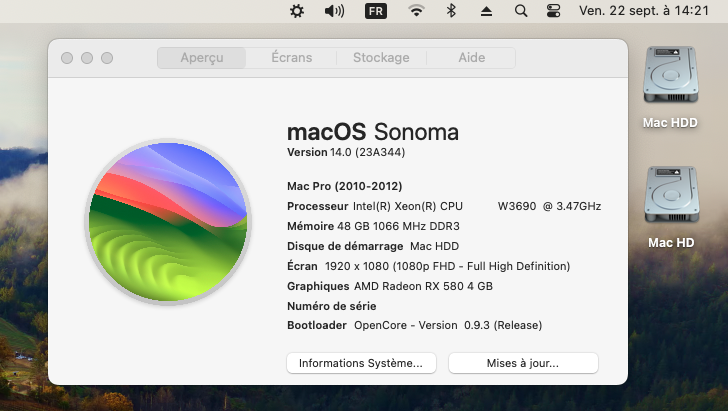Click the volume speaker icon
This screenshot has height=411, width=728.
coord(334,11)
